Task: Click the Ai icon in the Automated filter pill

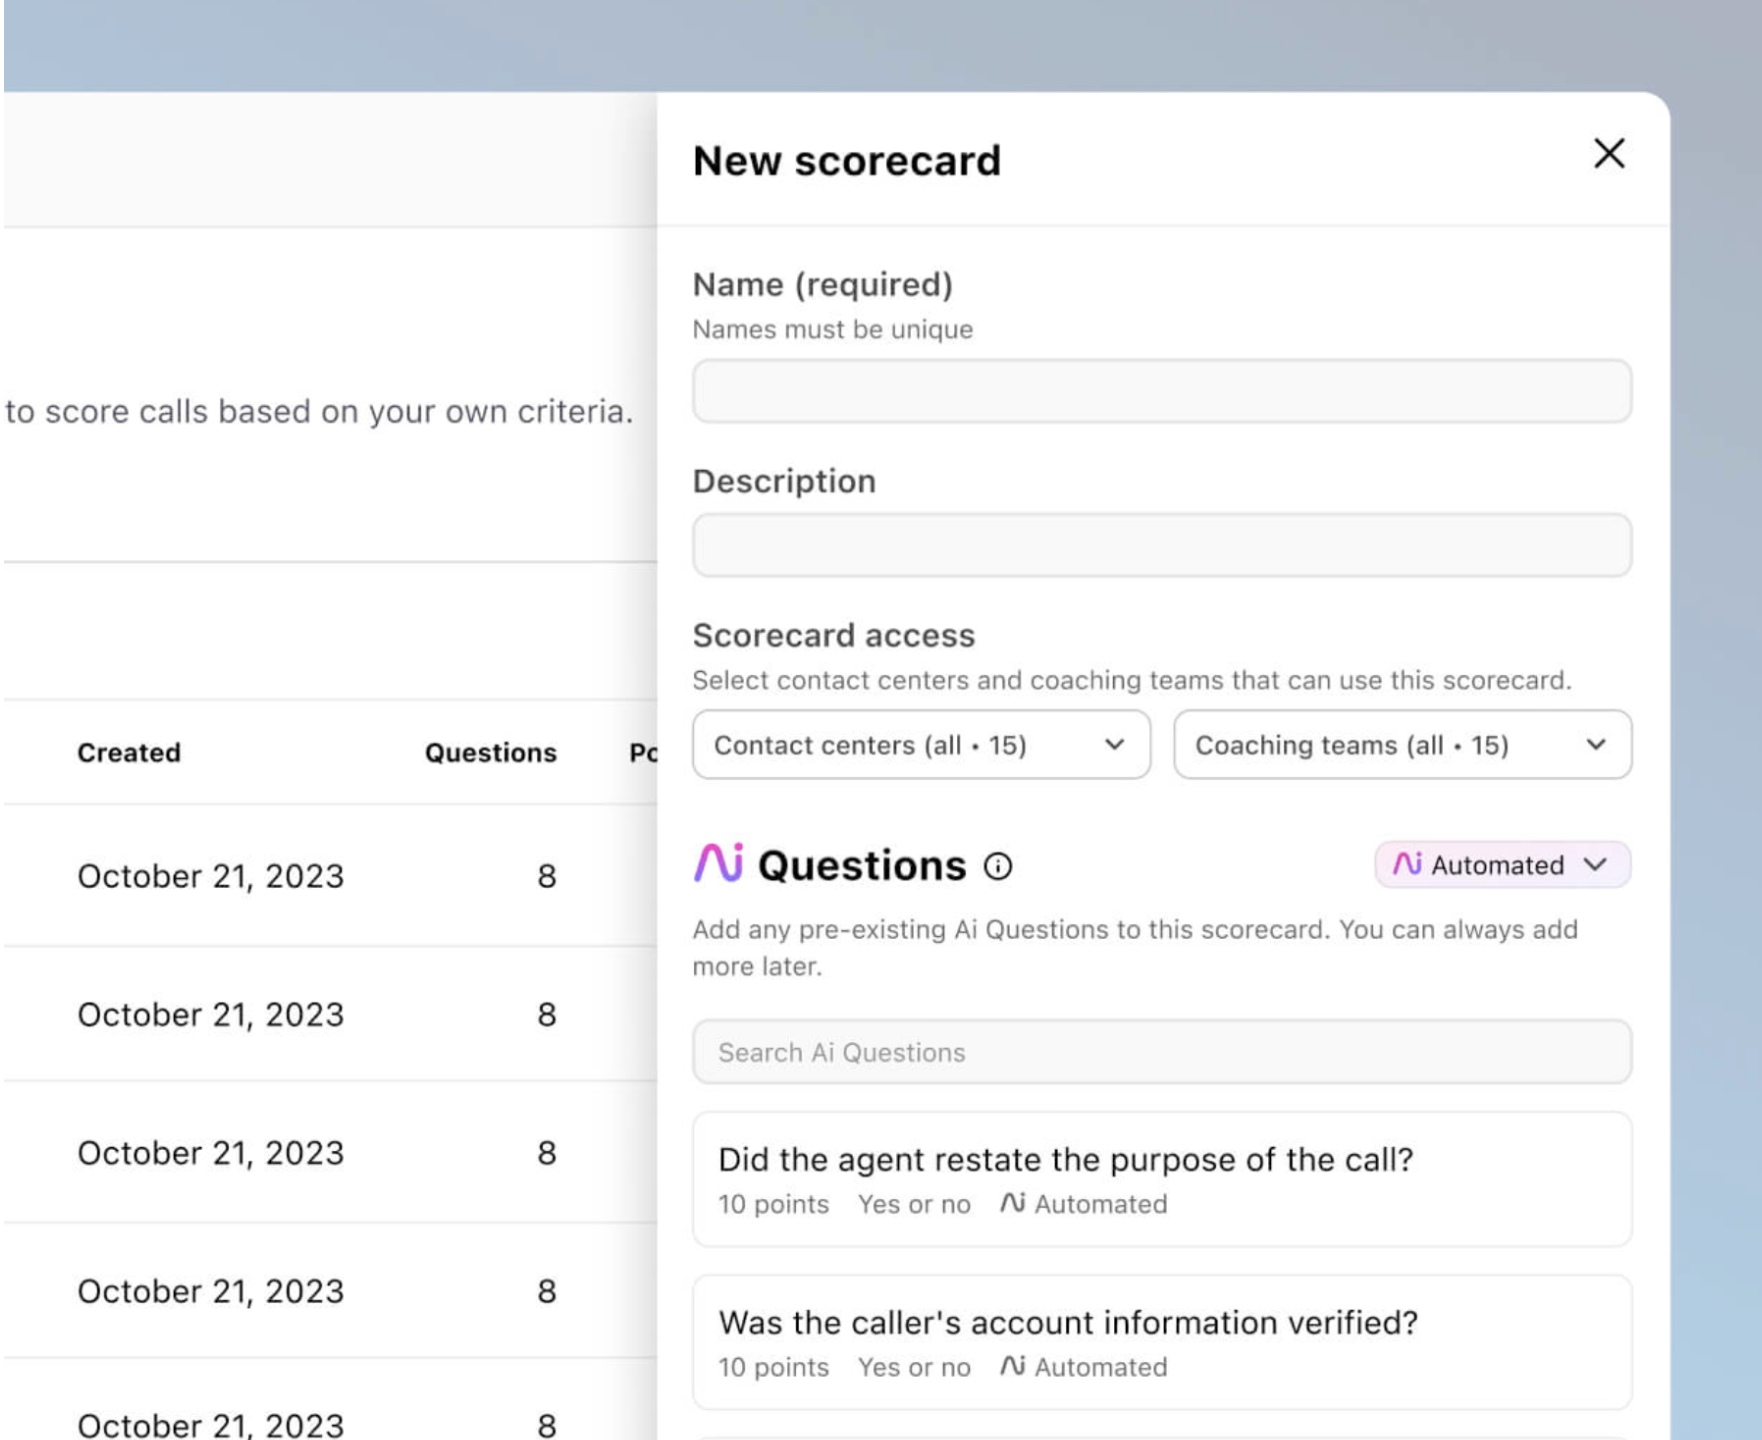Action: coord(1409,866)
